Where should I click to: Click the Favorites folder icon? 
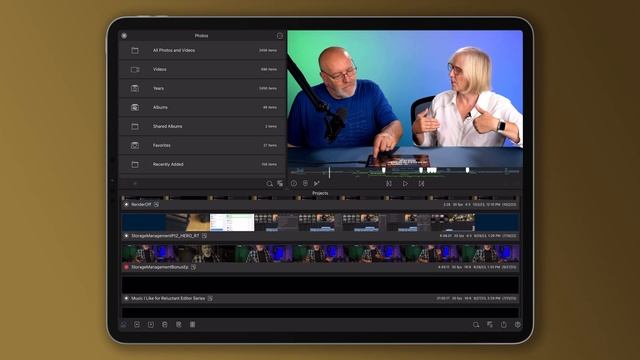pyautogui.click(x=135, y=145)
